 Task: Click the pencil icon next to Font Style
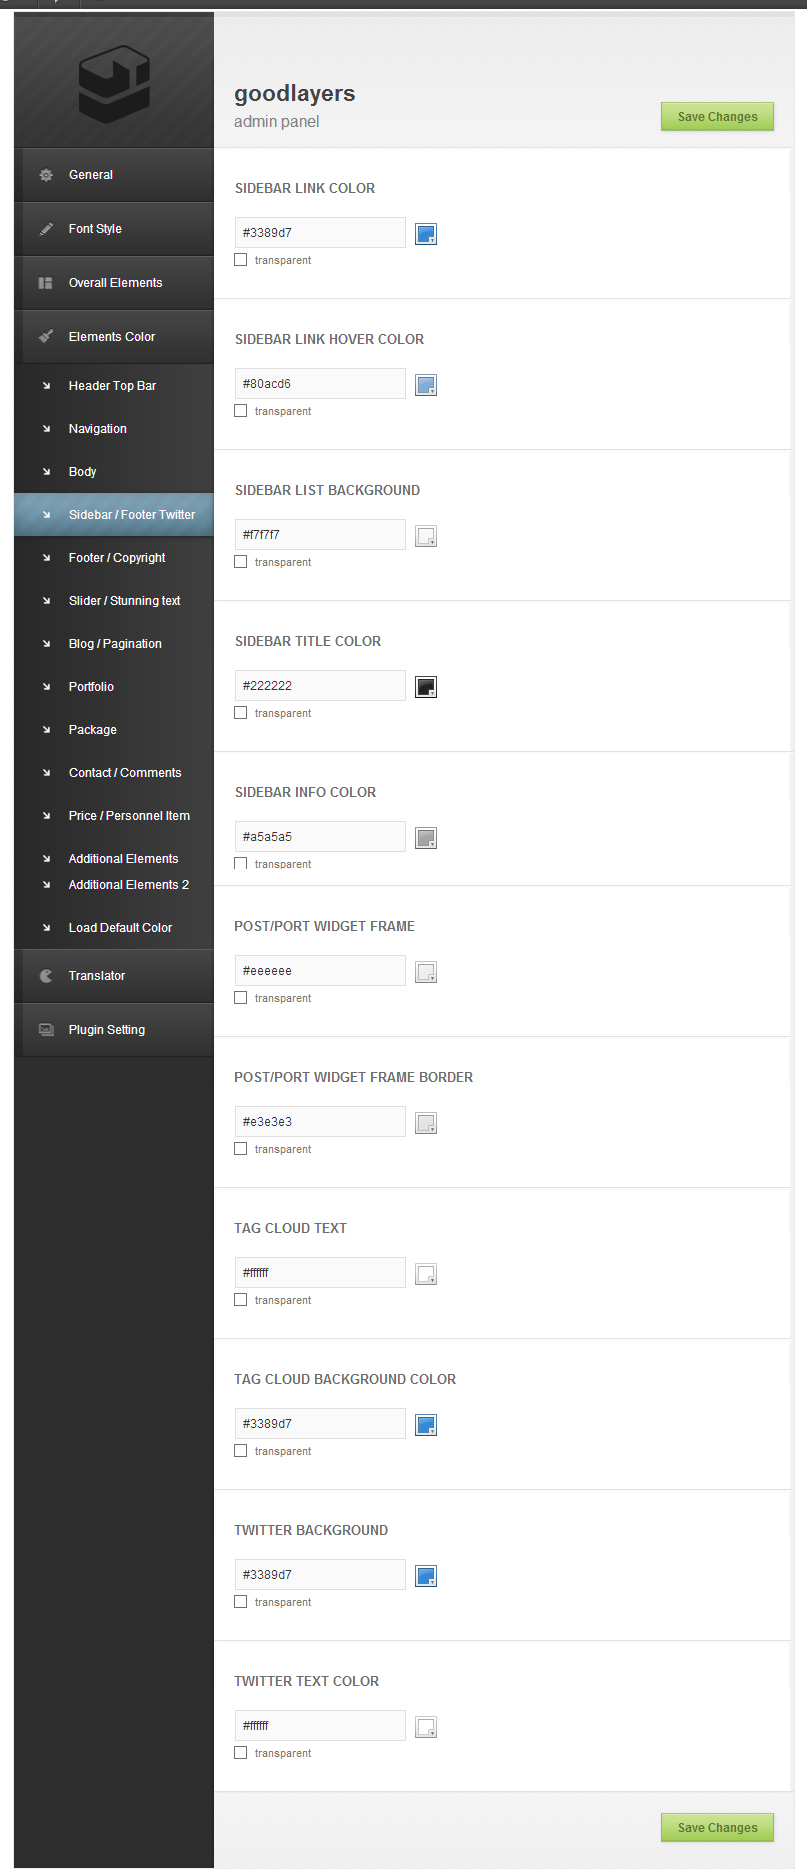pos(46,229)
